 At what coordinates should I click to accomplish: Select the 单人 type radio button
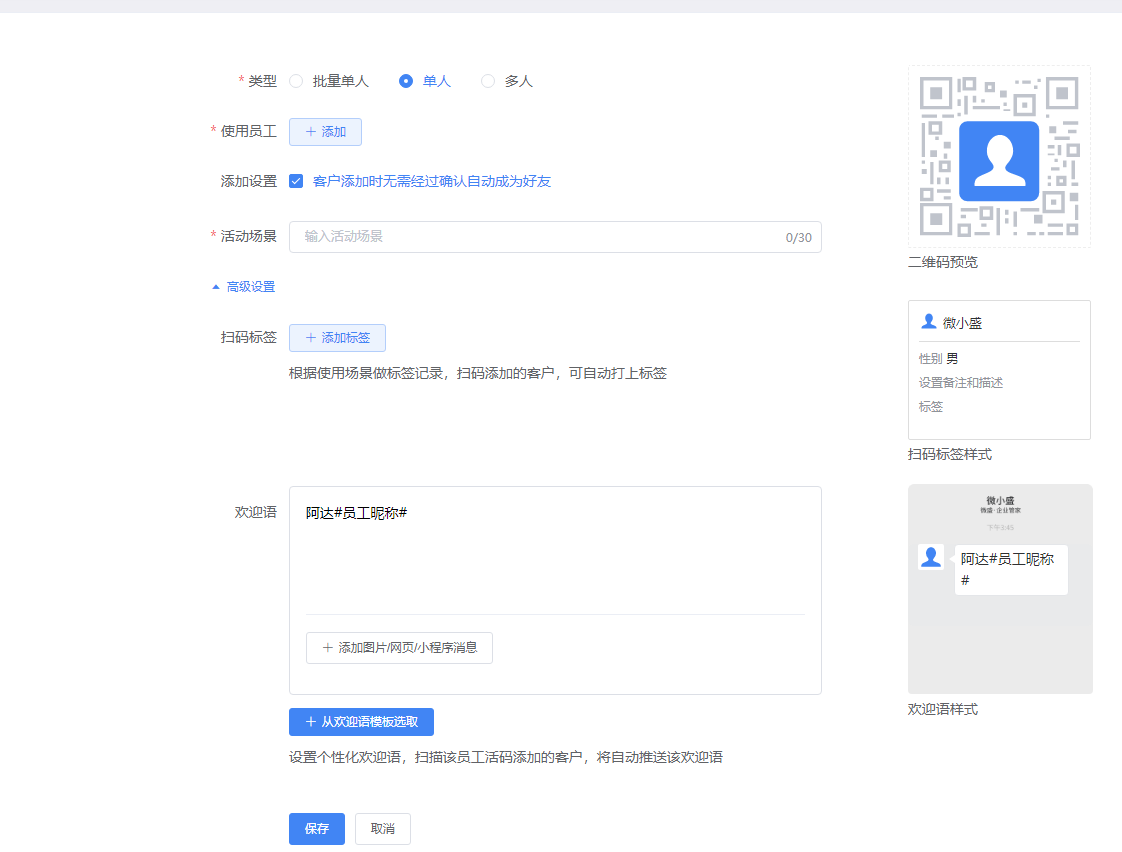coord(406,81)
